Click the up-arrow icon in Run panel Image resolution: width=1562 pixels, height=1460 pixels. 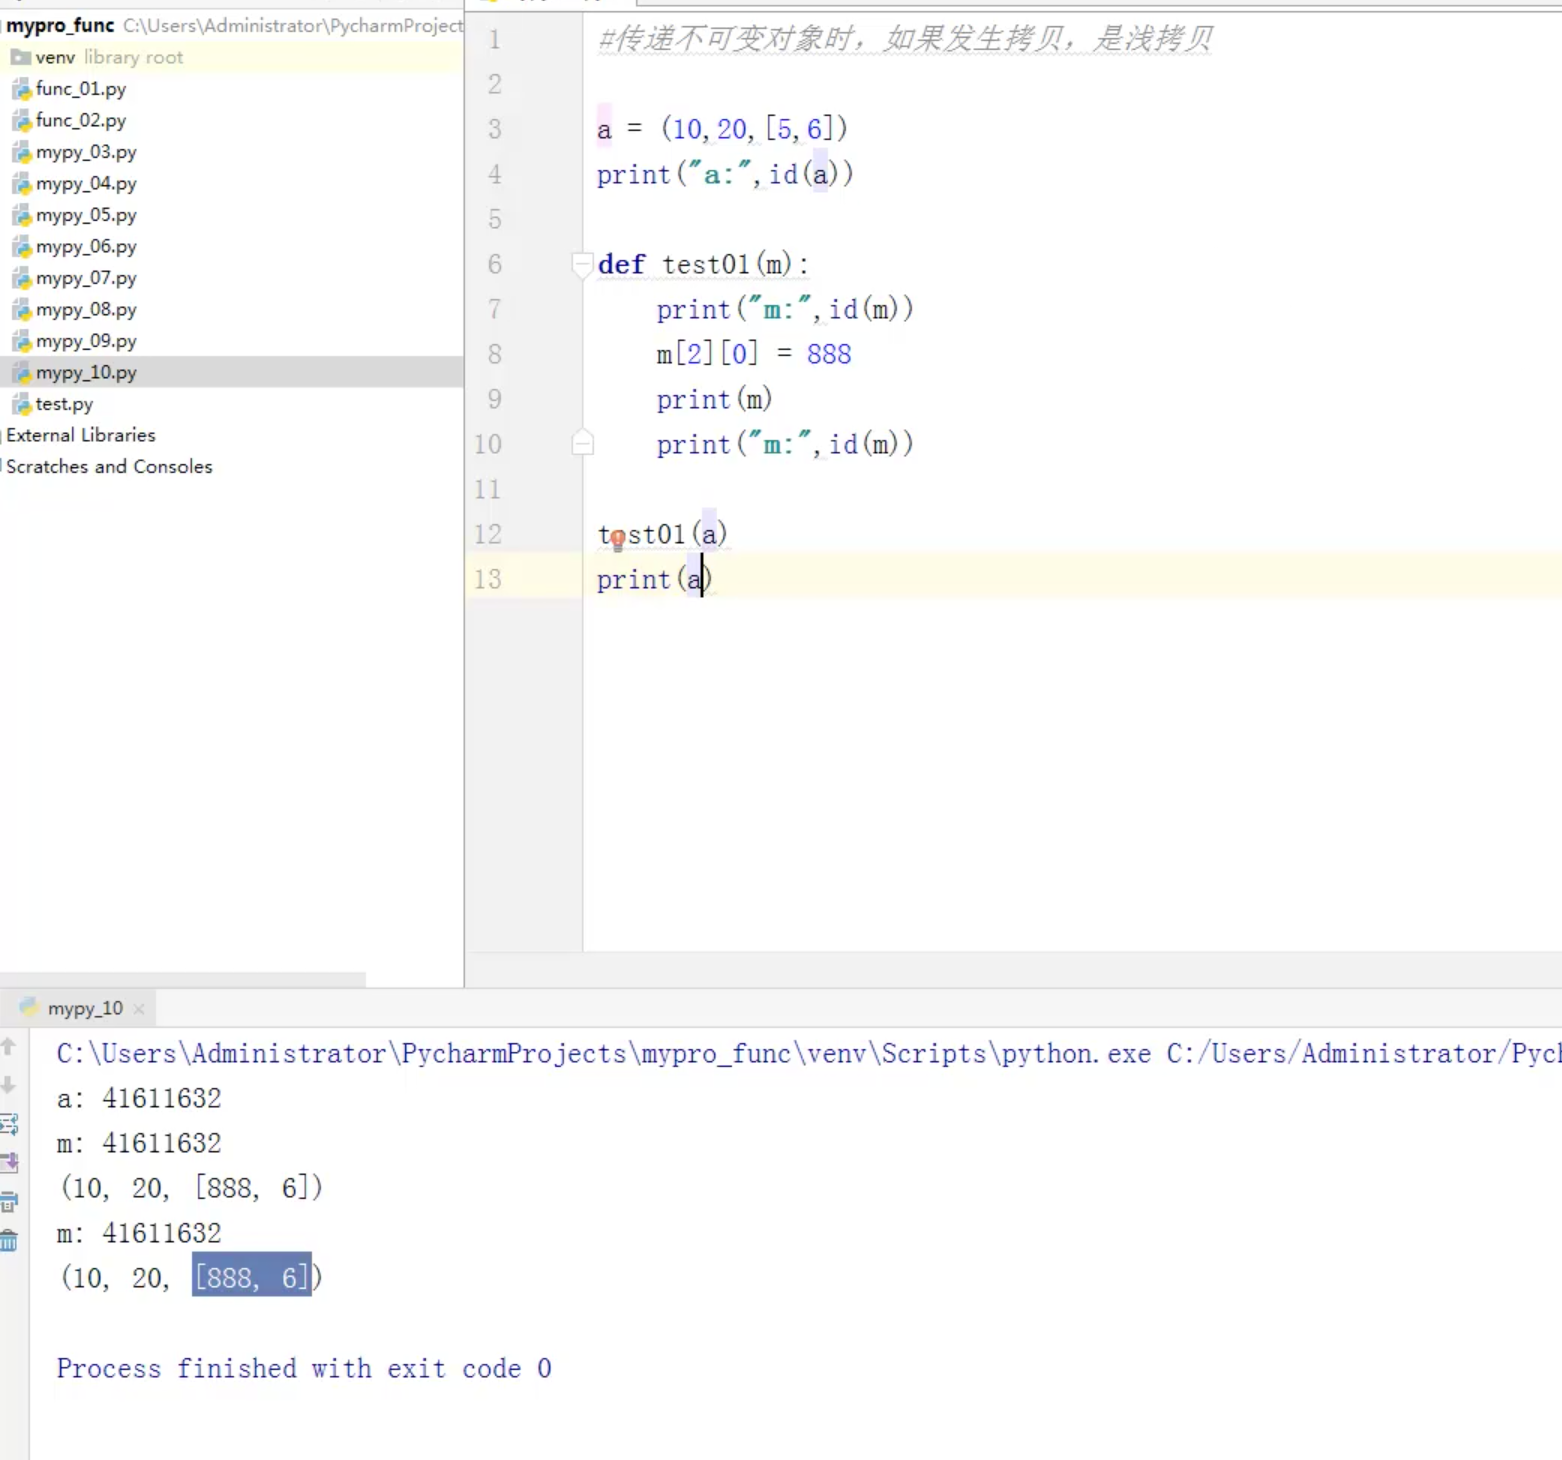click(8, 1046)
